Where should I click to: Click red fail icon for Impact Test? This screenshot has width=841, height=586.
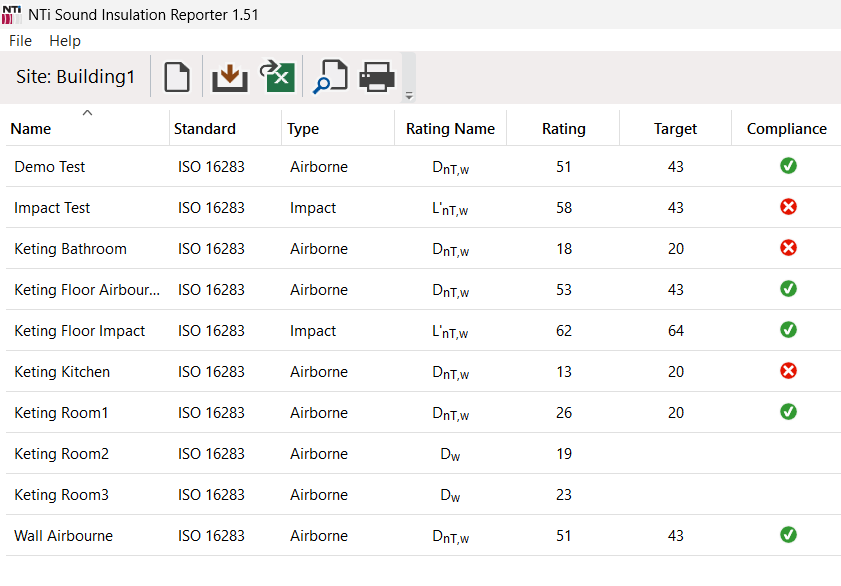(788, 207)
